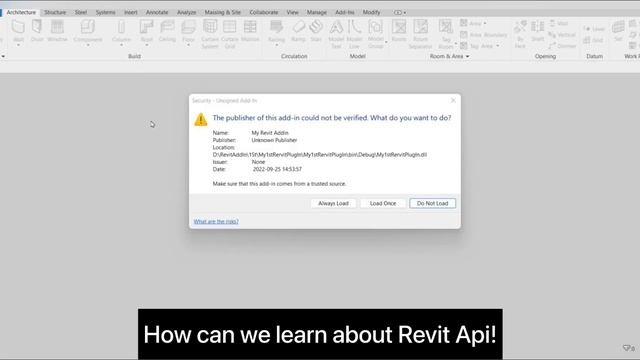Select the Window tool icon
Viewport: 640px width, 360px height.
[57, 27]
